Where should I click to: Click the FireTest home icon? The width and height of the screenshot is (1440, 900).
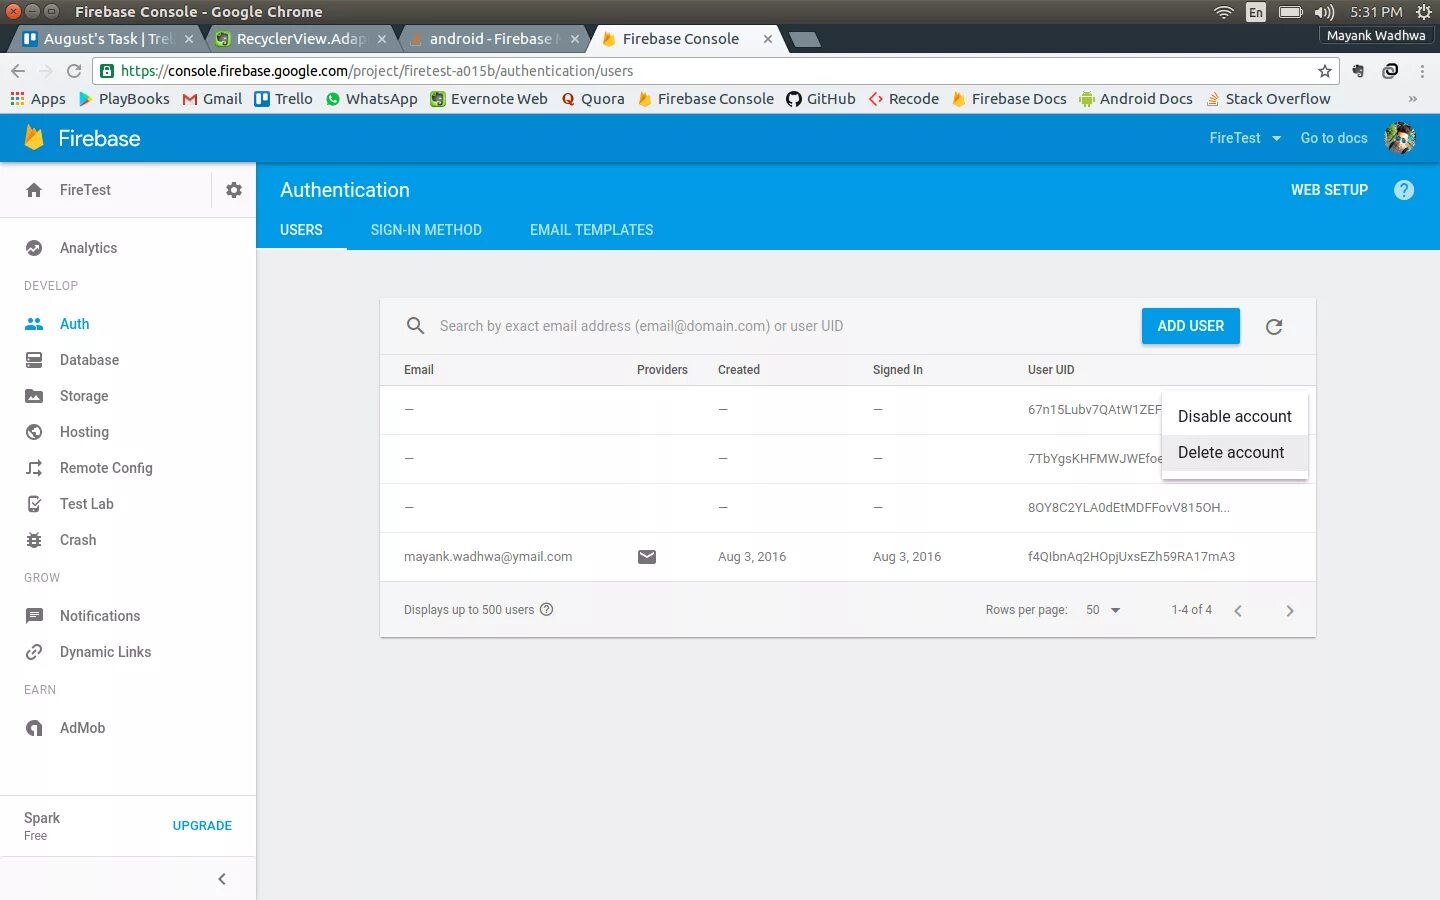[34, 190]
